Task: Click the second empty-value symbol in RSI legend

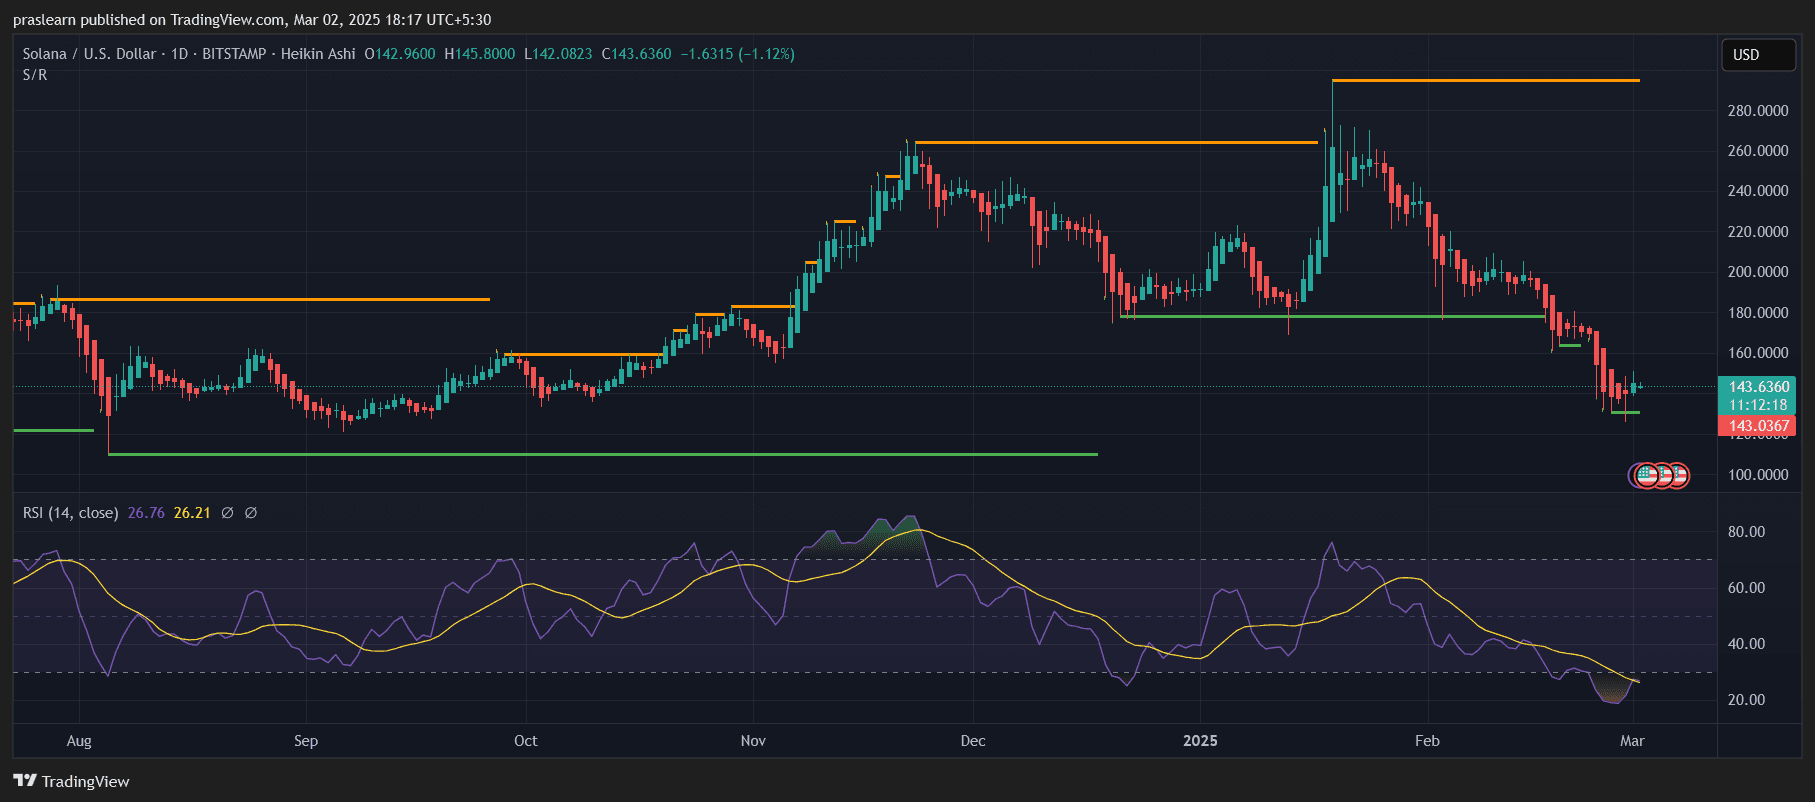Action: point(251,513)
